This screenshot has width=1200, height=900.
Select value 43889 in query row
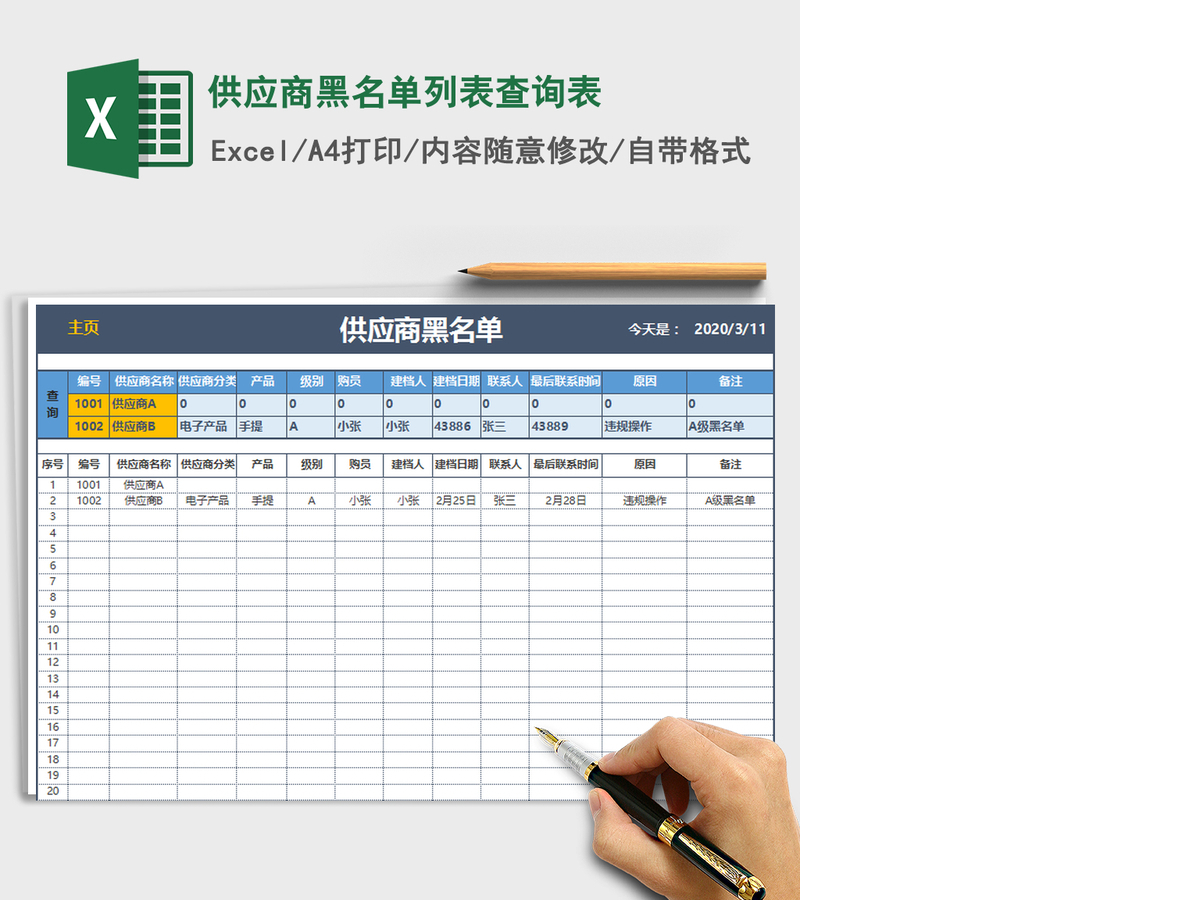tap(566, 426)
